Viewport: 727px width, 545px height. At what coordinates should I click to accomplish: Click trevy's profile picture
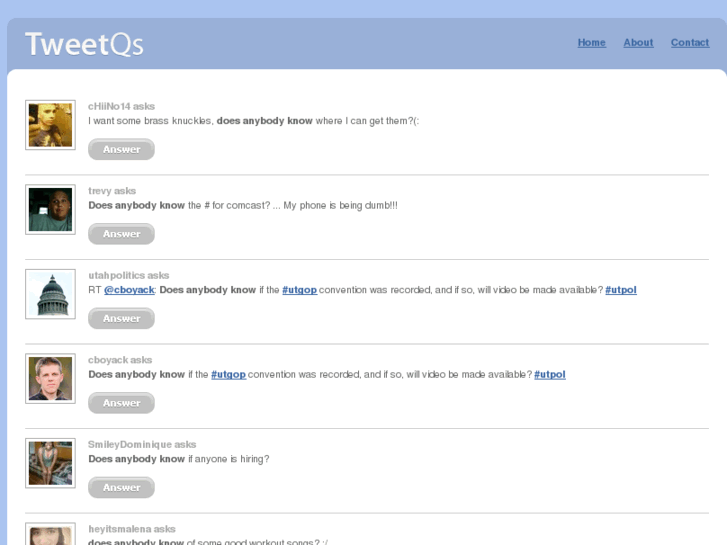tap(51, 210)
